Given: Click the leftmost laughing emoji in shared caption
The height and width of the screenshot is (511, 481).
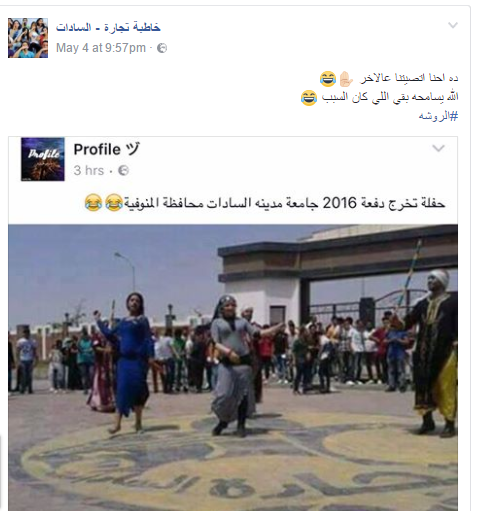Looking at the screenshot, I should point(93,202).
